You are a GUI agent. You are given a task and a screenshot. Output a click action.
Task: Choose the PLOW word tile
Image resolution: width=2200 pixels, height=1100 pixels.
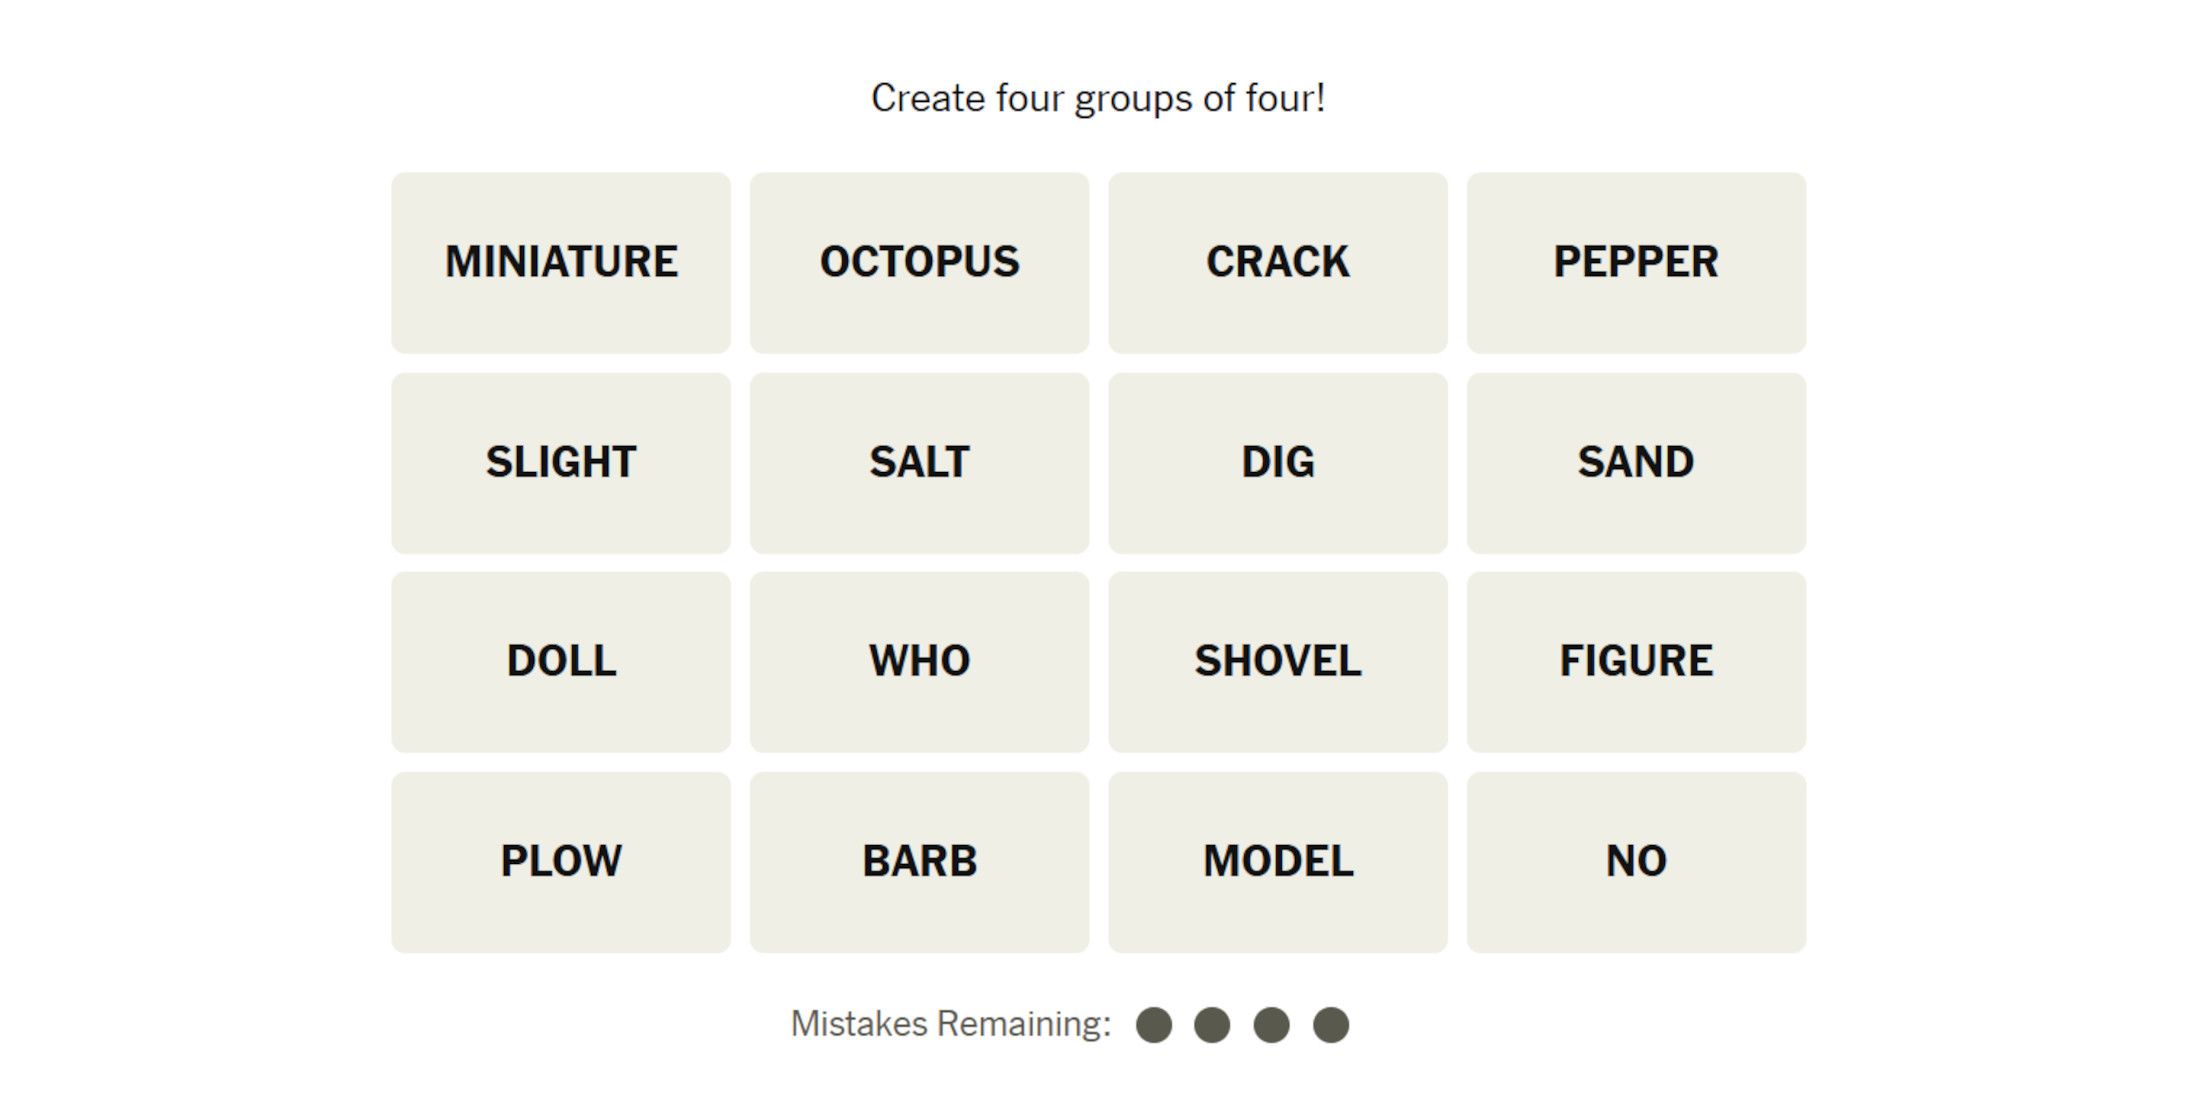tap(561, 861)
